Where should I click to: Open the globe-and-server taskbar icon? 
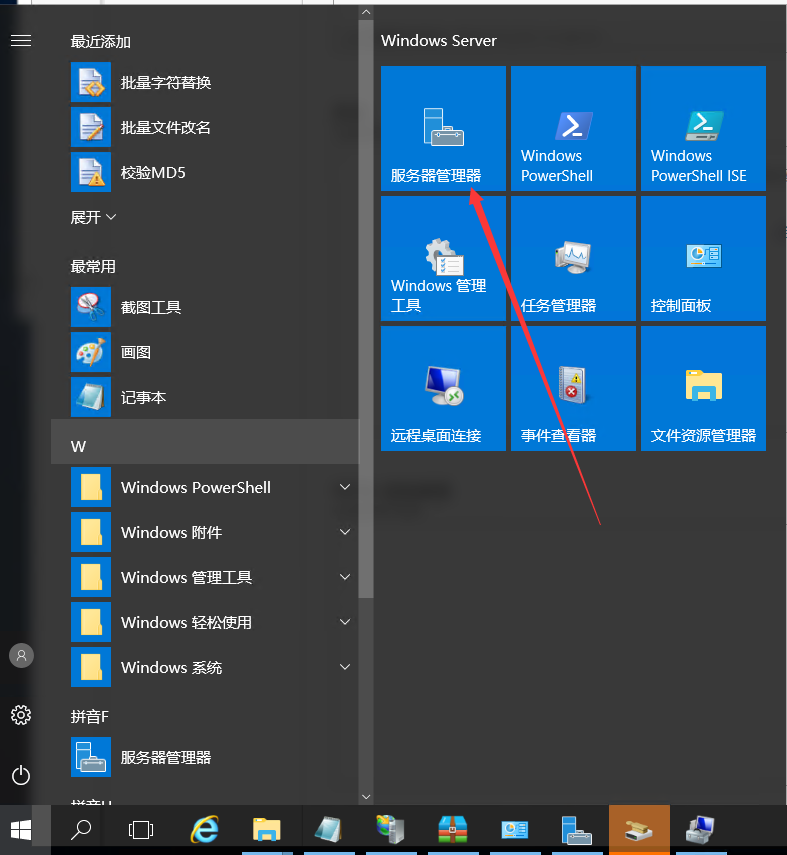coord(391,830)
